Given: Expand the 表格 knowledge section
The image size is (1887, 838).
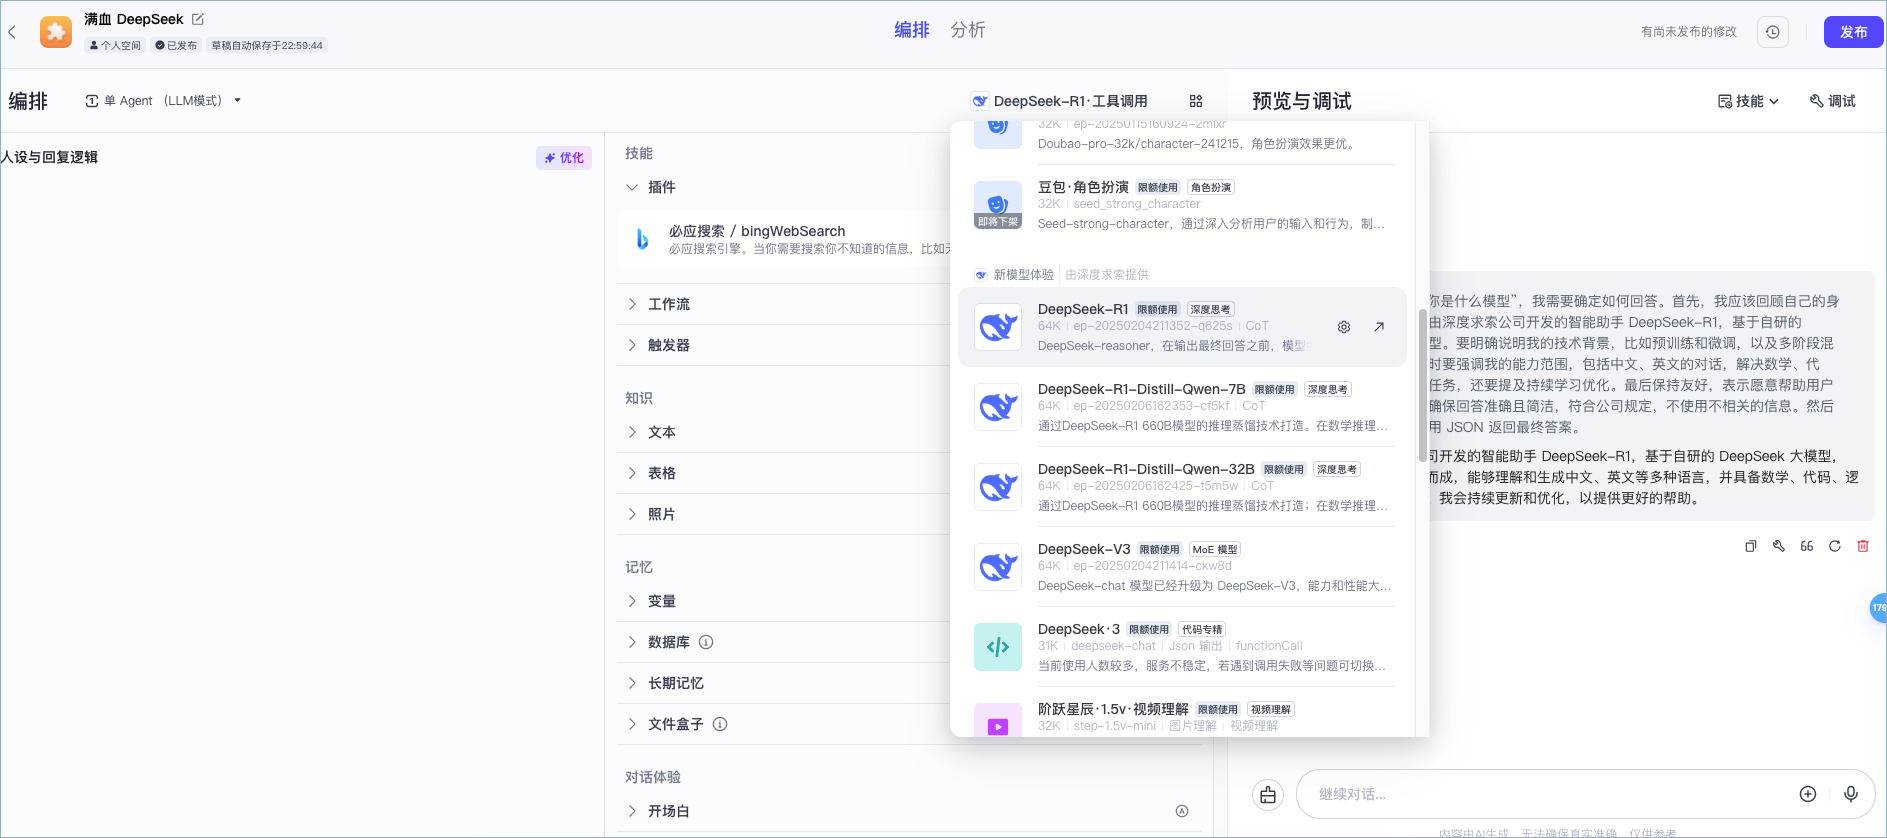Looking at the screenshot, I should pos(631,473).
